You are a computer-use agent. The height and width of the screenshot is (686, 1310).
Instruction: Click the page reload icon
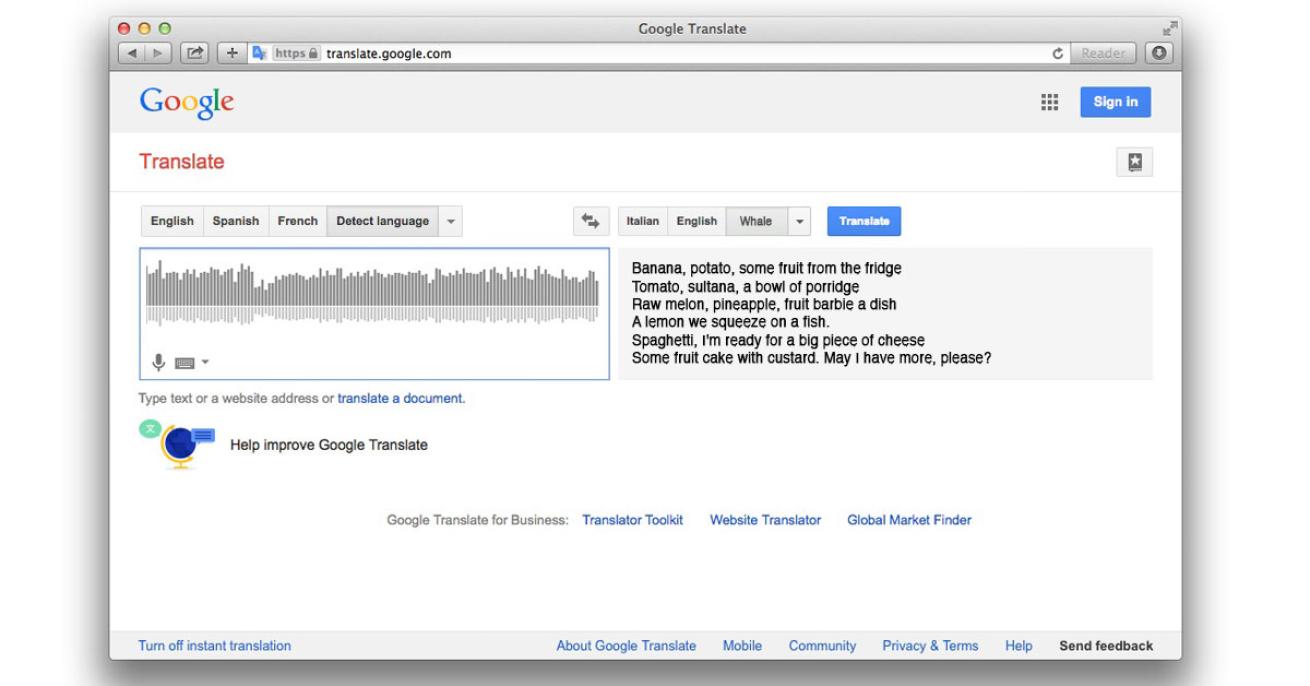[x=1057, y=54]
